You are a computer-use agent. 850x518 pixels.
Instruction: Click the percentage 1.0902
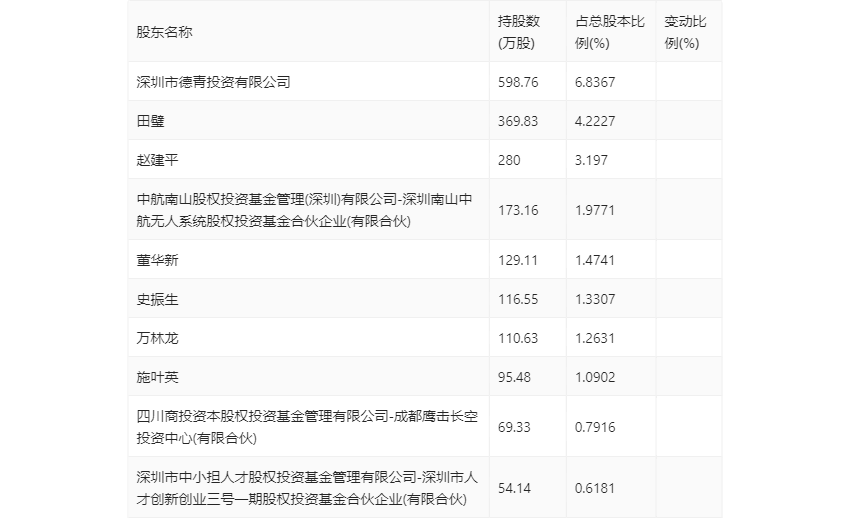pyautogui.click(x=595, y=377)
